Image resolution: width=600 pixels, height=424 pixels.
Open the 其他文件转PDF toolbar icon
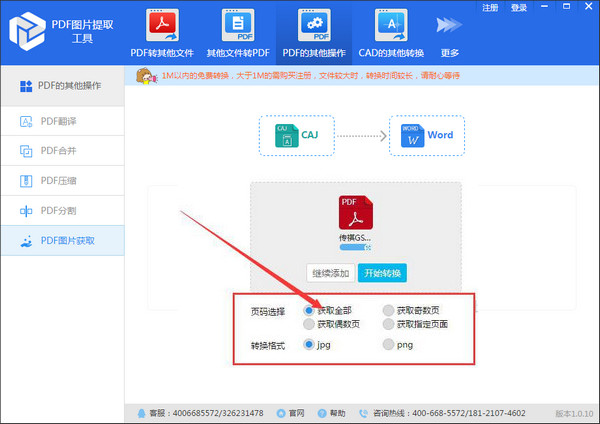pos(238,25)
